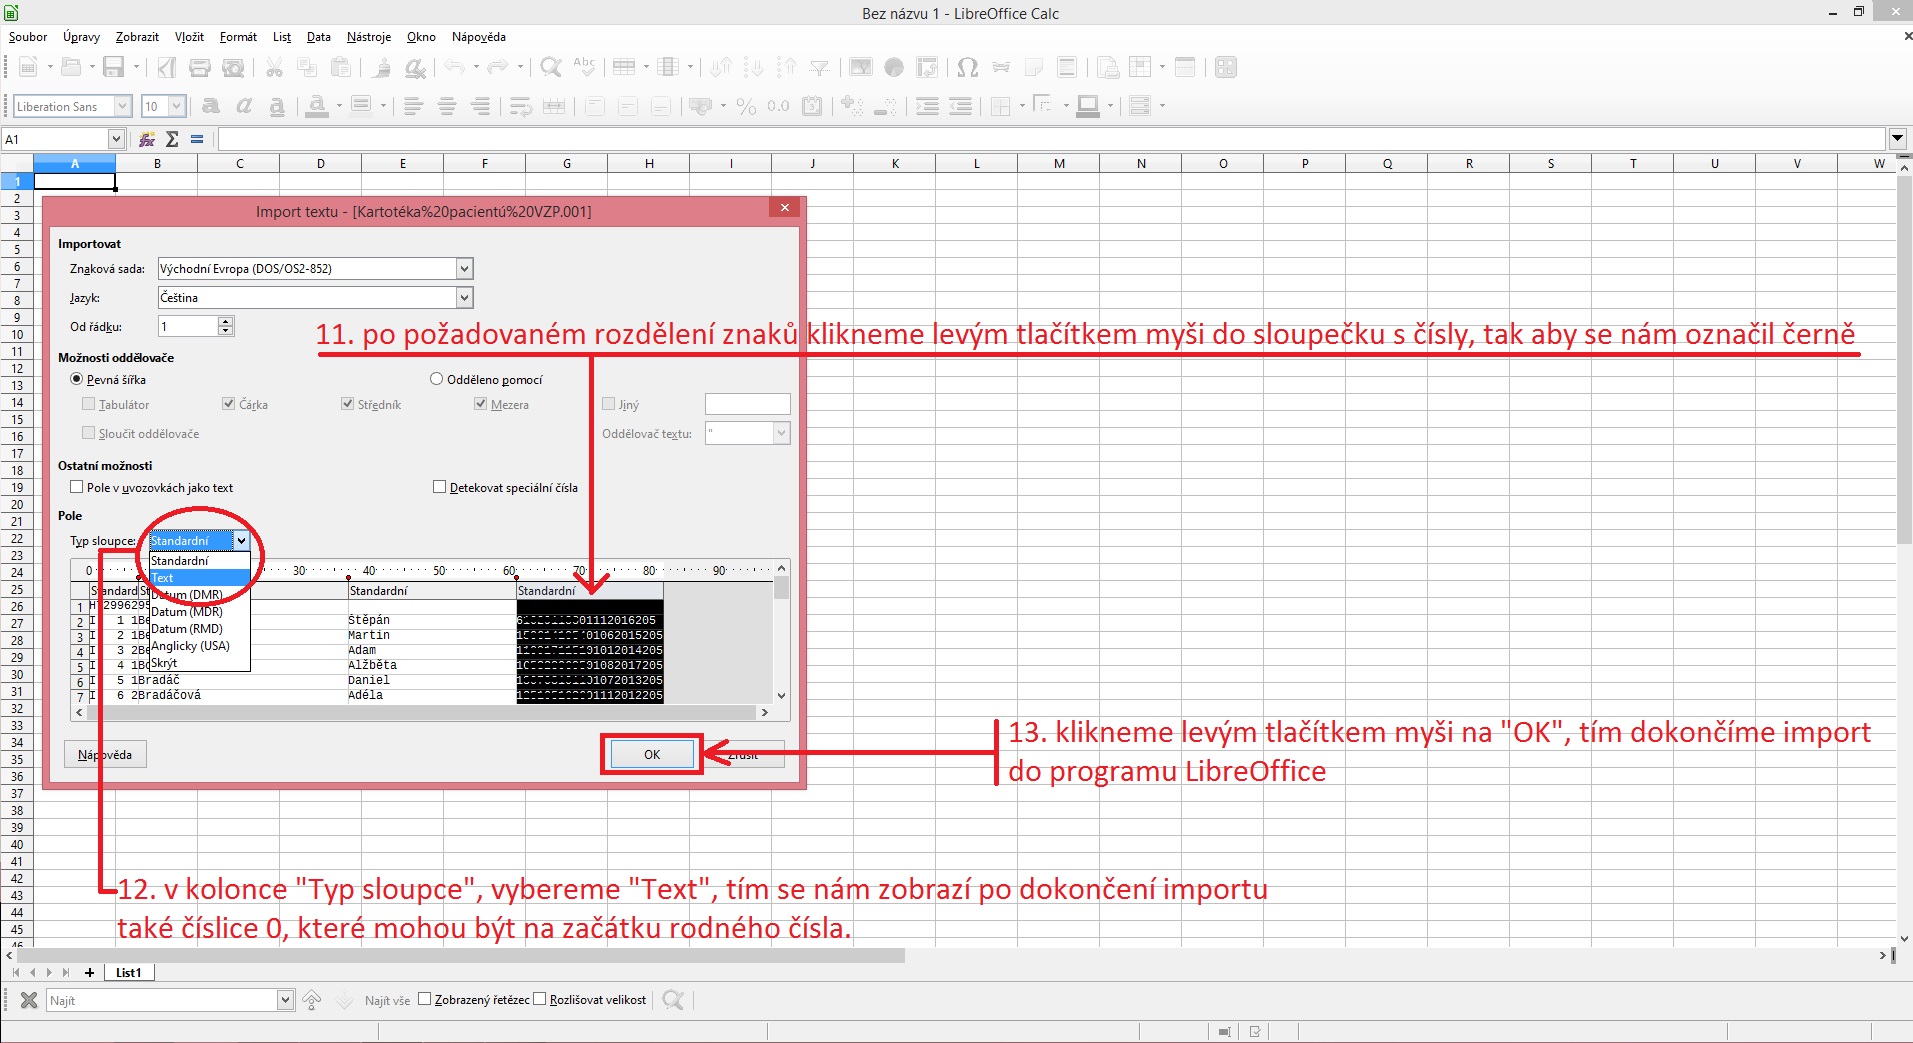Click the Percent format icon
Image resolution: width=1913 pixels, height=1043 pixels.
coord(746,106)
